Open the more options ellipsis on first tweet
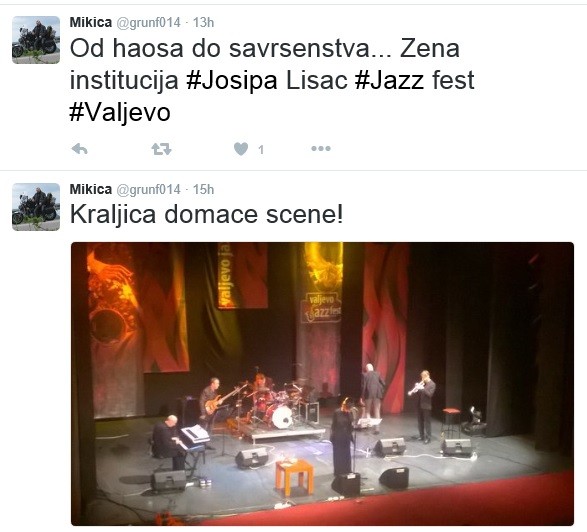 tap(321, 149)
